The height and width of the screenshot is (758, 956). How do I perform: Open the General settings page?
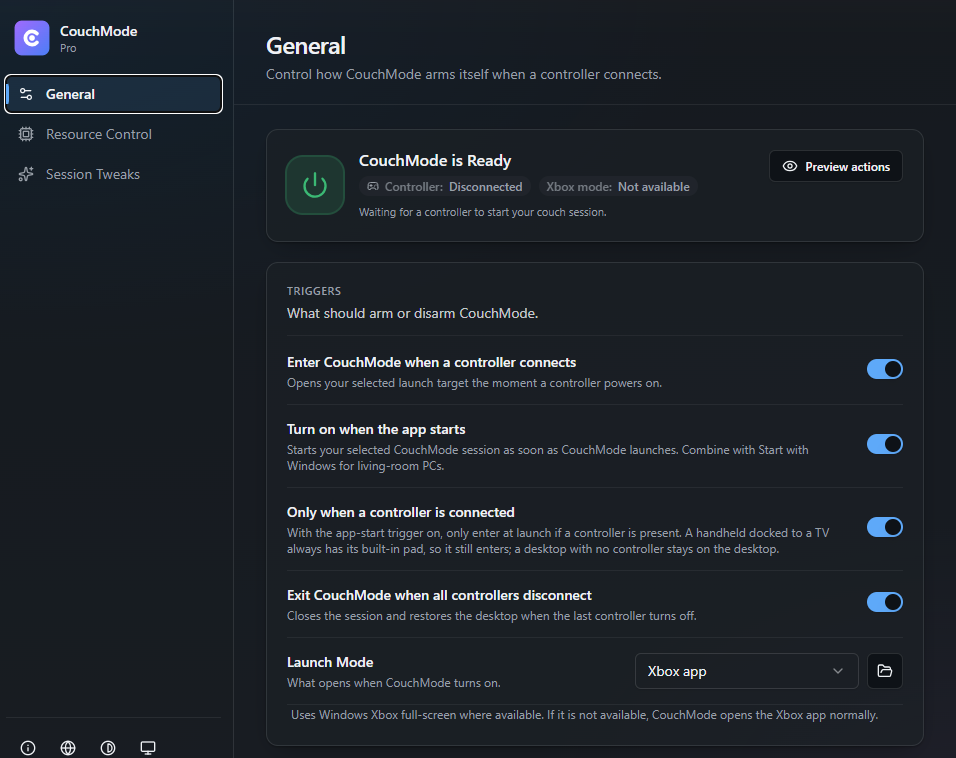coord(113,94)
